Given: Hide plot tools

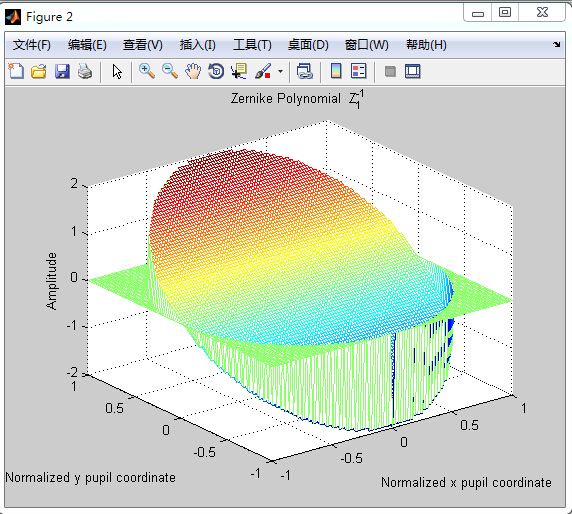Looking at the screenshot, I should (x=390, y=71).
